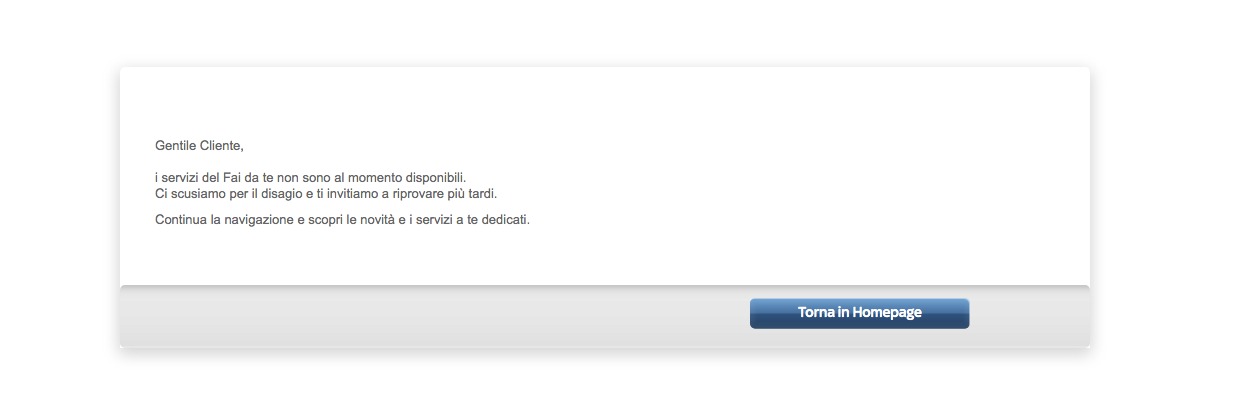
Task: Select the Gentile Cliente greeting text
Action: point(199,146)
